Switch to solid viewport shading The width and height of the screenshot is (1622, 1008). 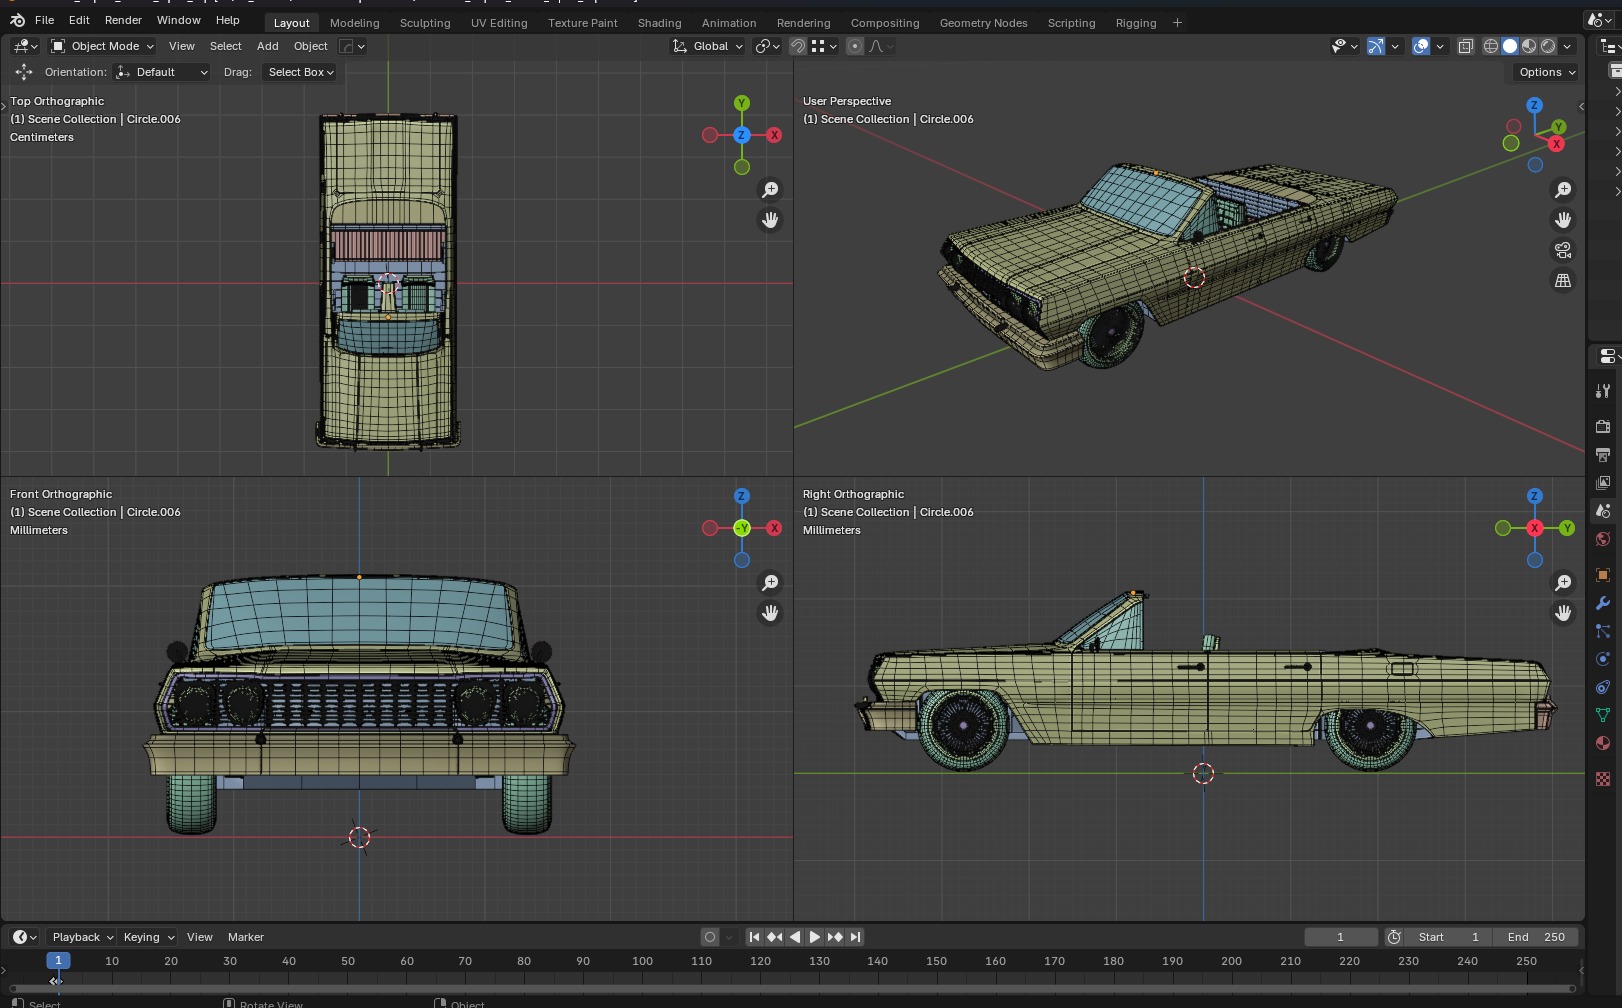pos(1510,46)
